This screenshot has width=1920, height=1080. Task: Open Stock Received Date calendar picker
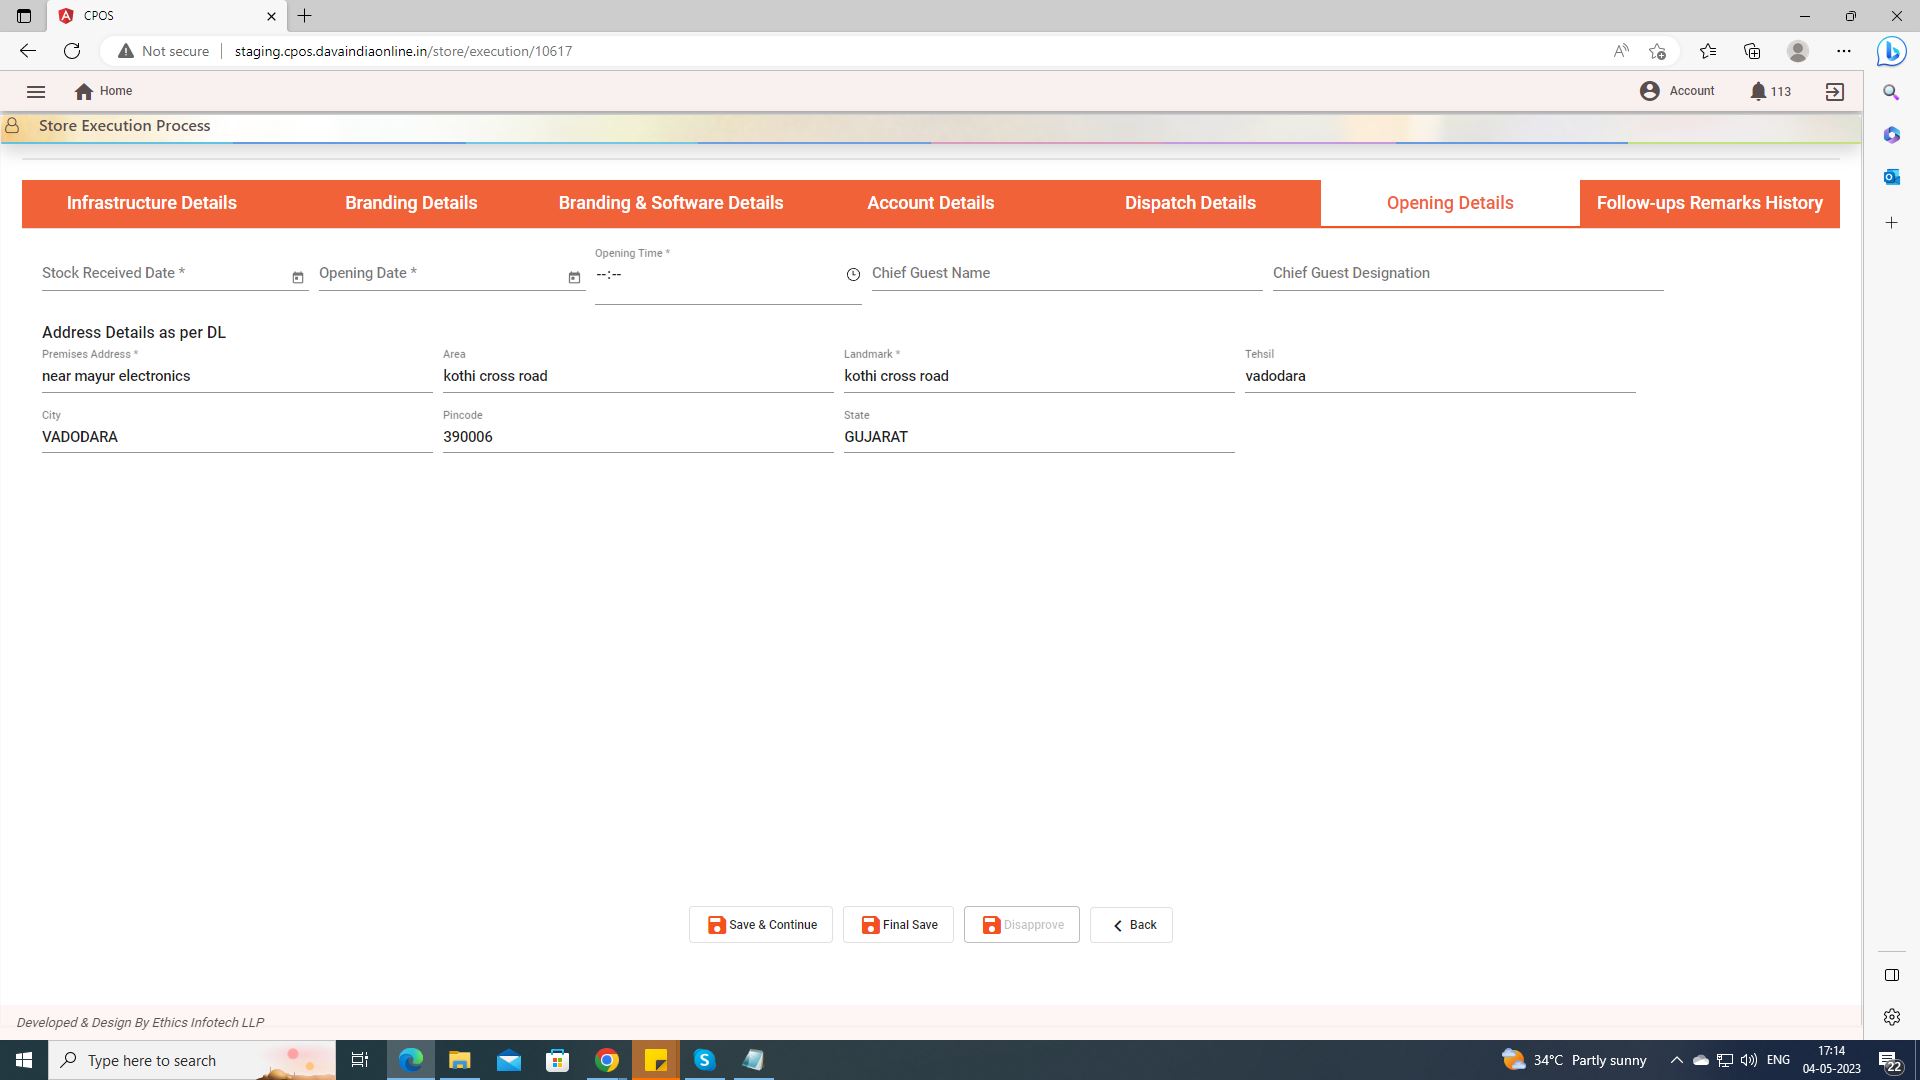point(297,277)
